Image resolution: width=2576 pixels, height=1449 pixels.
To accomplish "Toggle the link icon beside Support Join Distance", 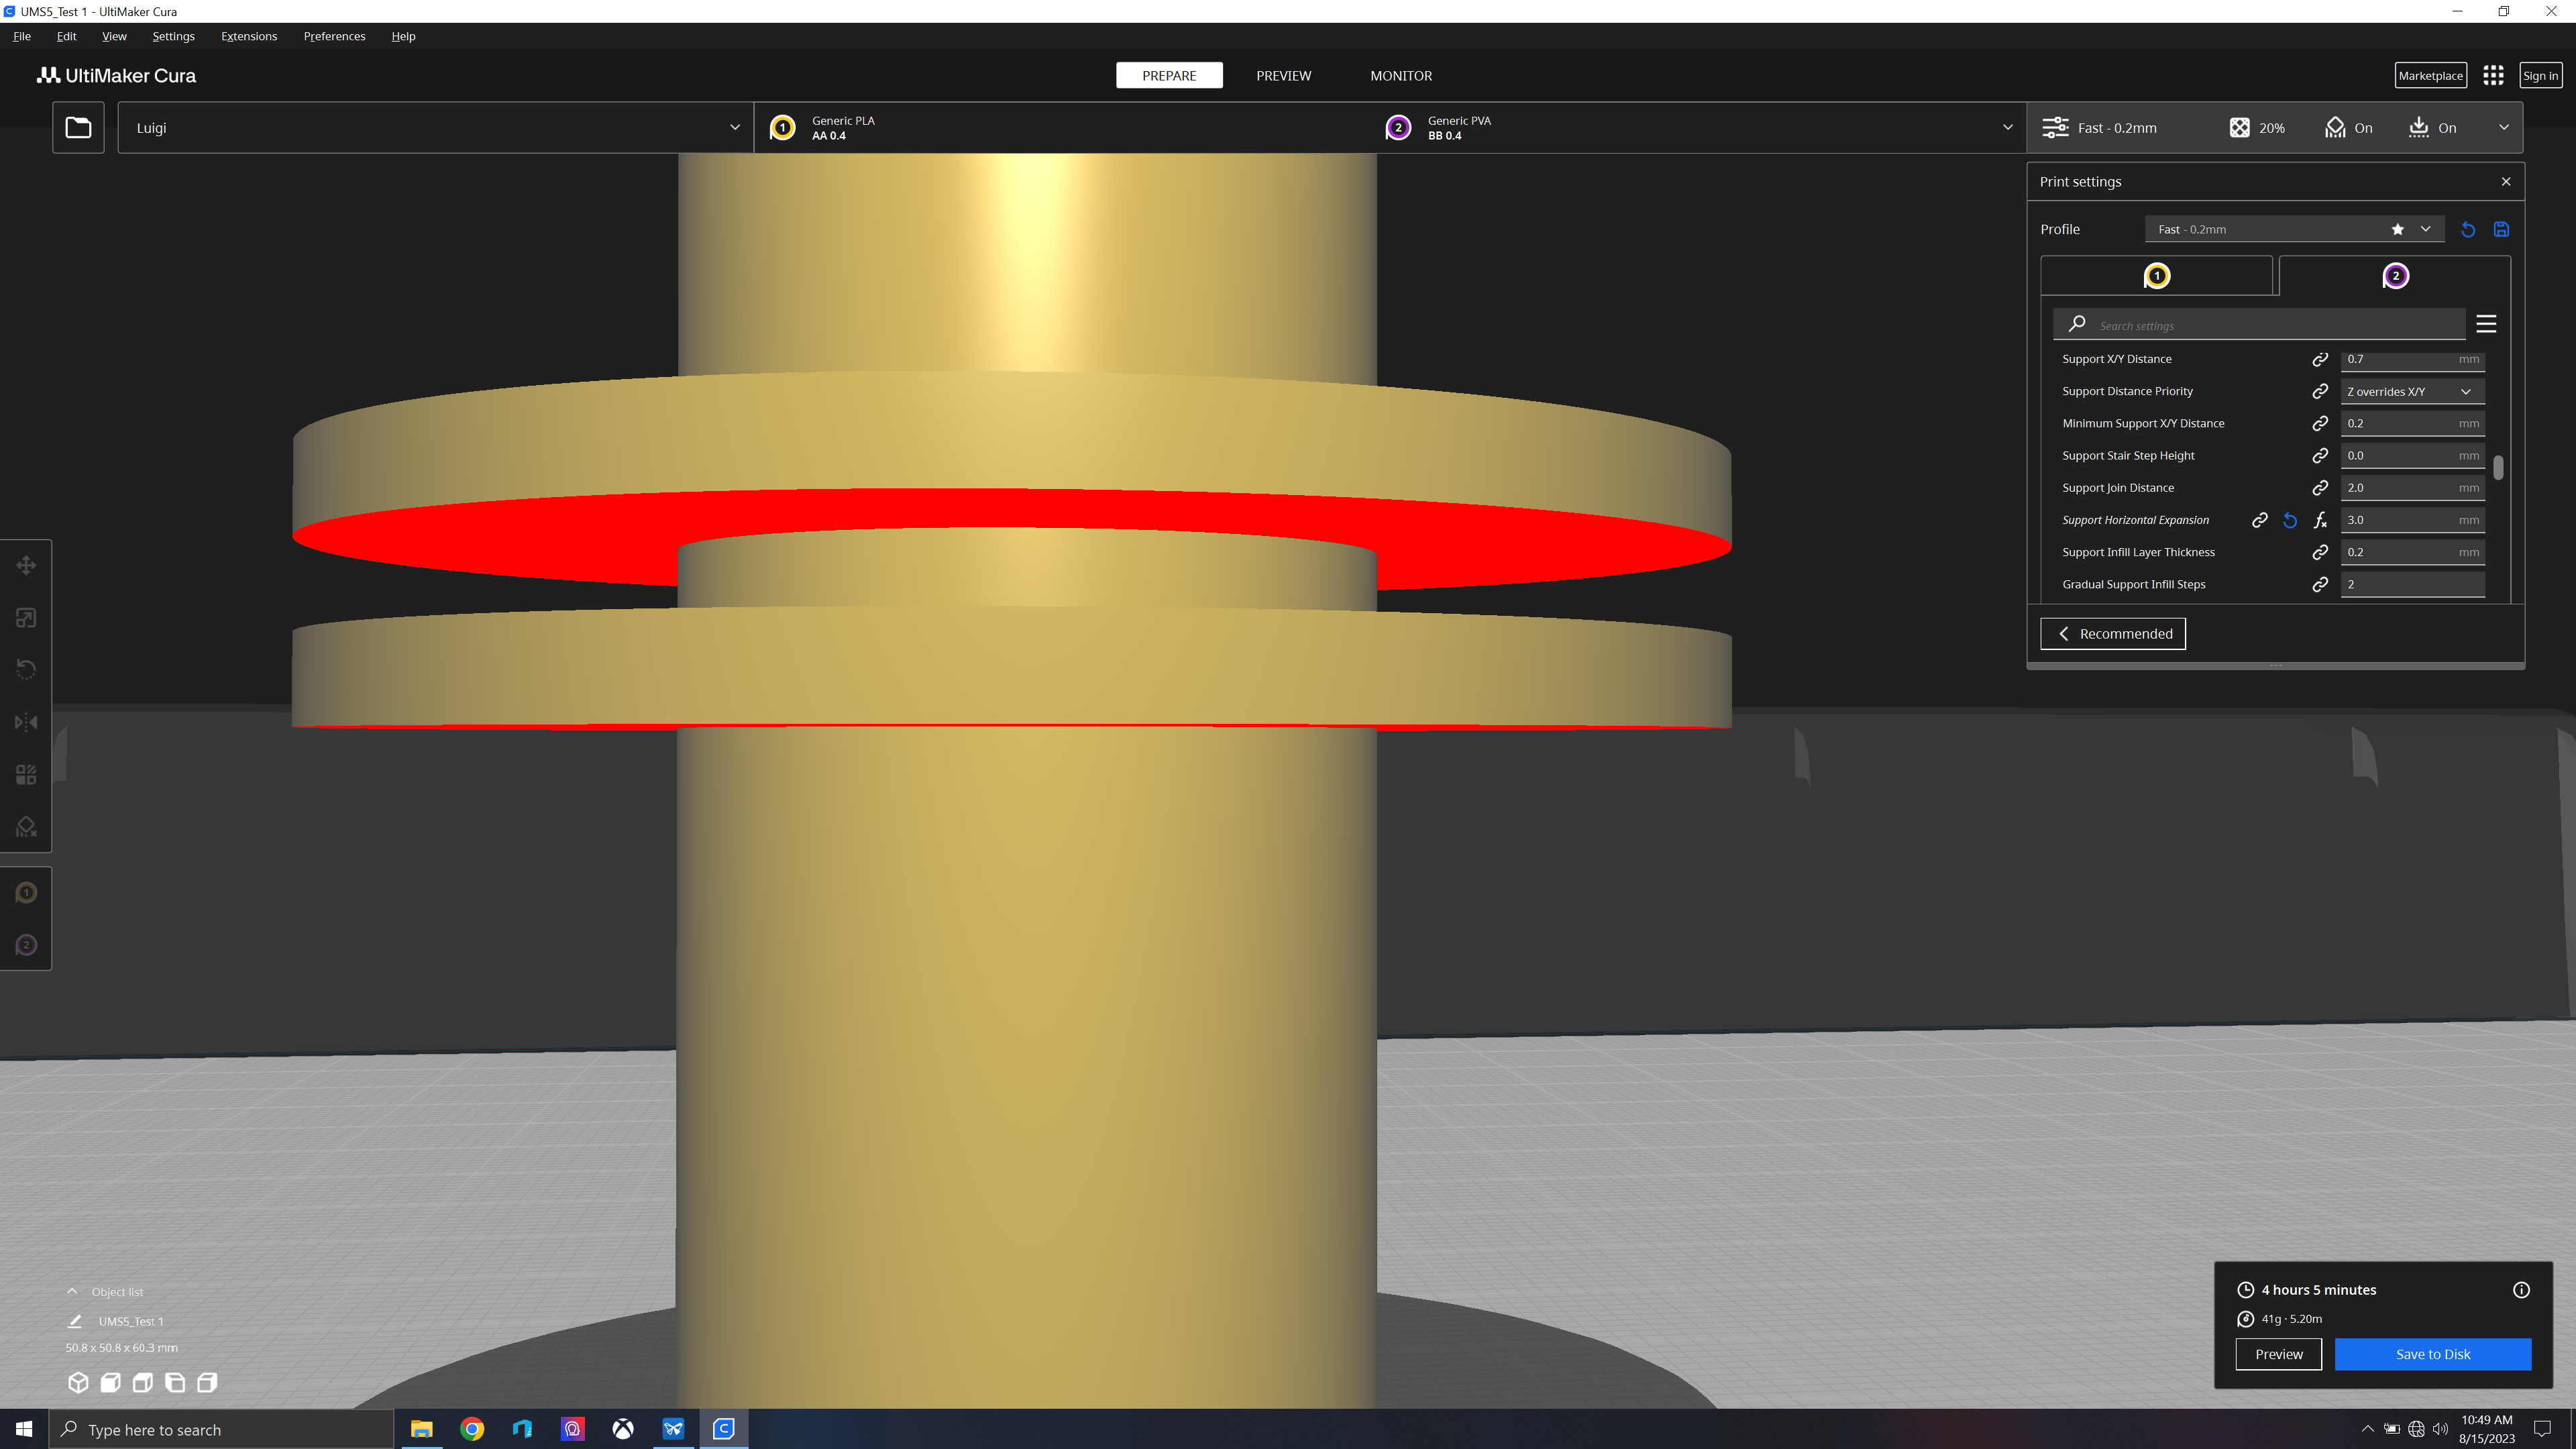I will pyautogui.click(x=2320, y=487).
